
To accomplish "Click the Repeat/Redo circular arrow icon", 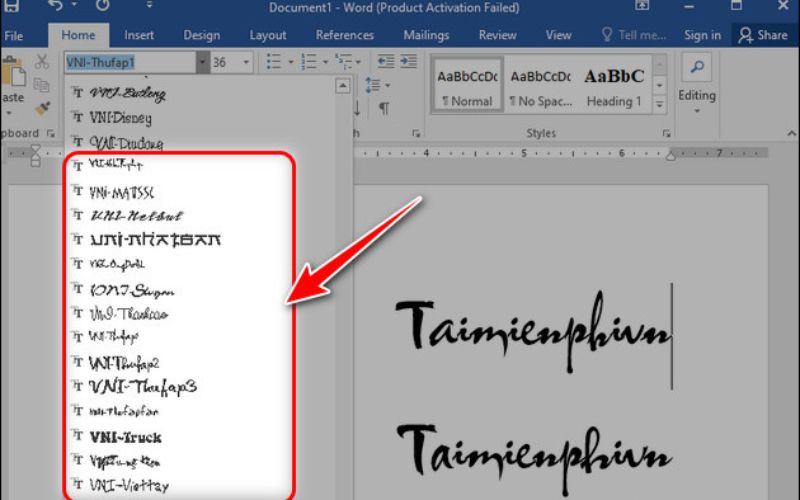I will pyautogui.click(x=102, y=5).
